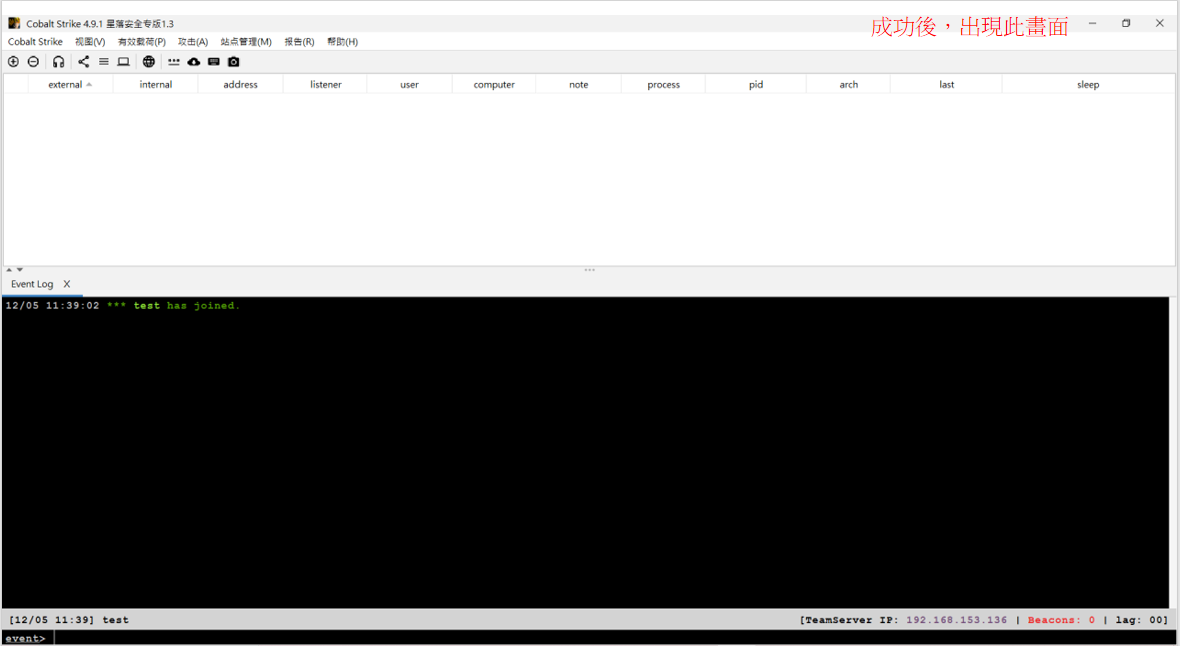Close the Cobalt Strike window
The height and width of the screenshot is (646, 1180).
coord(1160,23)
